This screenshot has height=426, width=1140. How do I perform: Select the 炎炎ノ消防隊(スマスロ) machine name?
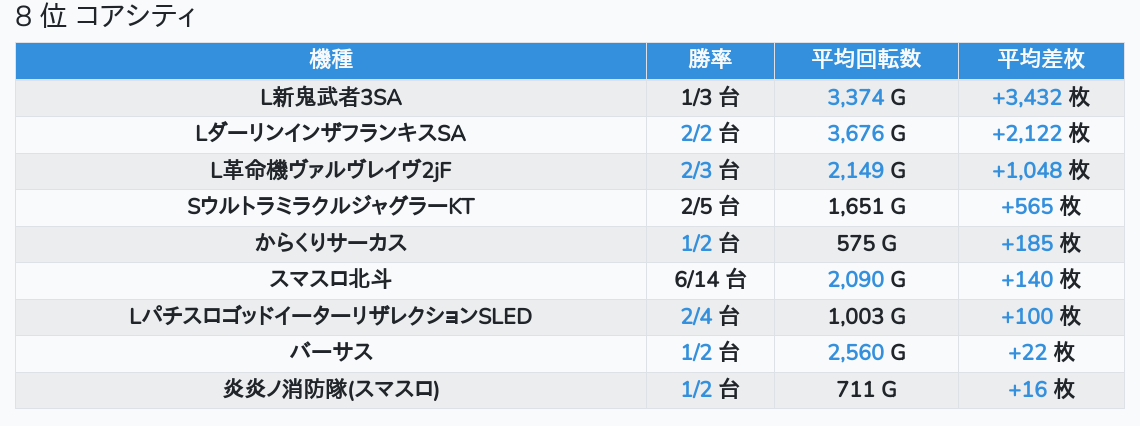(x=331, y=389)
